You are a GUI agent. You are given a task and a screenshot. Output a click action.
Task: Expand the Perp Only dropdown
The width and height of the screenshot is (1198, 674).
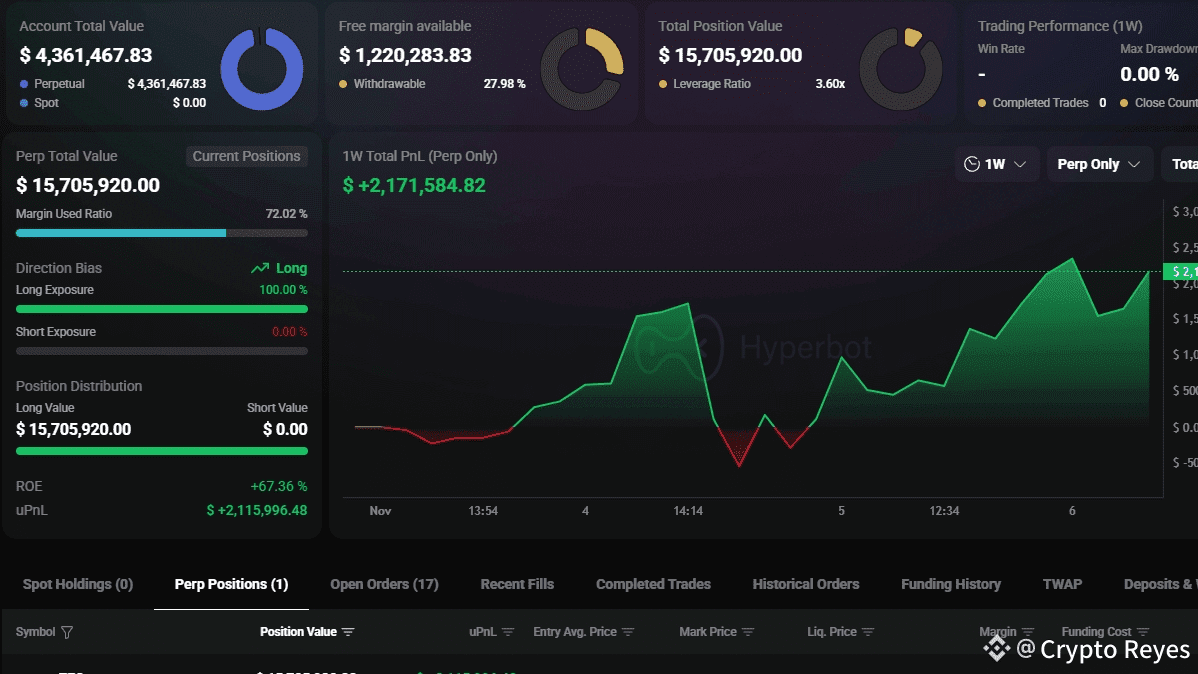1099,164
